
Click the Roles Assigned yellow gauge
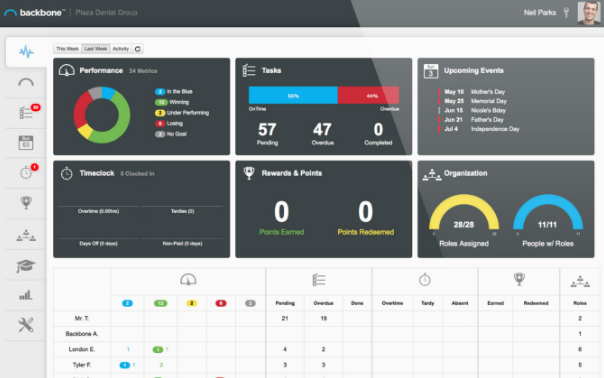pyautogui.click(x=464, y=213)
